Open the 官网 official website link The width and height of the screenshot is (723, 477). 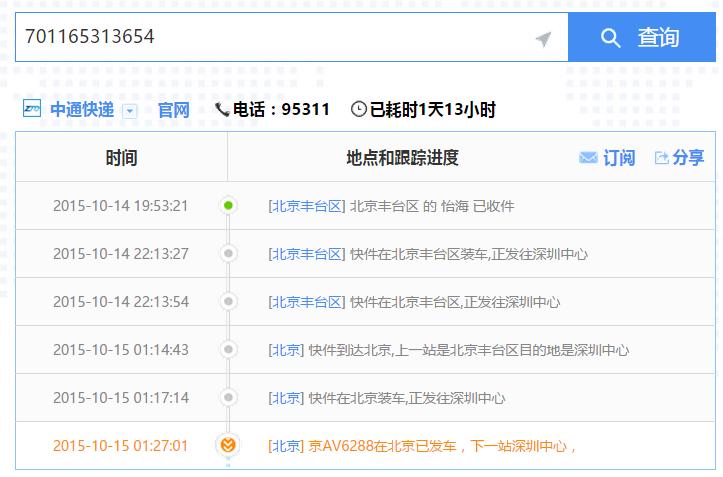[173, 110]
